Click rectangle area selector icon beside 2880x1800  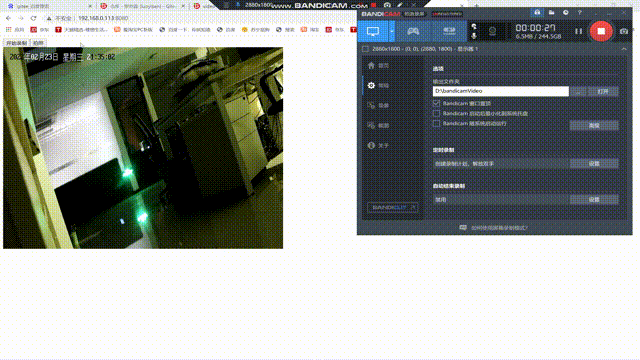point(365,49)
